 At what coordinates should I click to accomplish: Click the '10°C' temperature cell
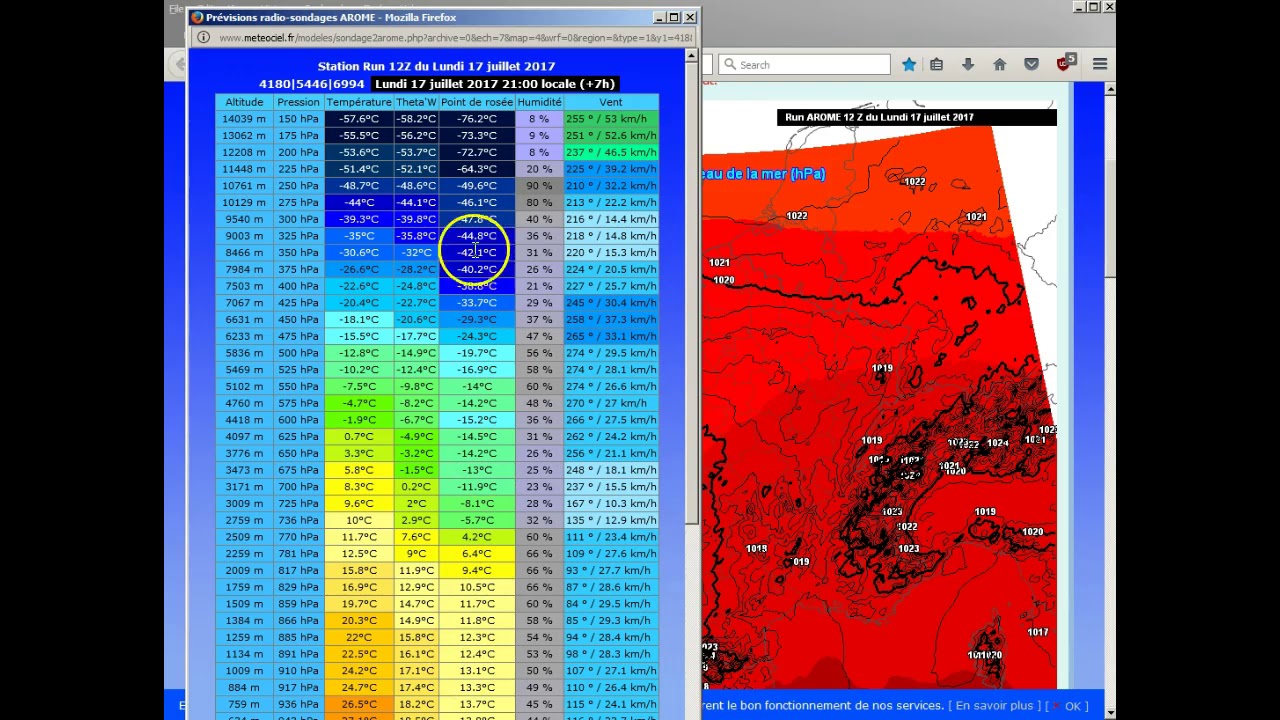point(359,520)
